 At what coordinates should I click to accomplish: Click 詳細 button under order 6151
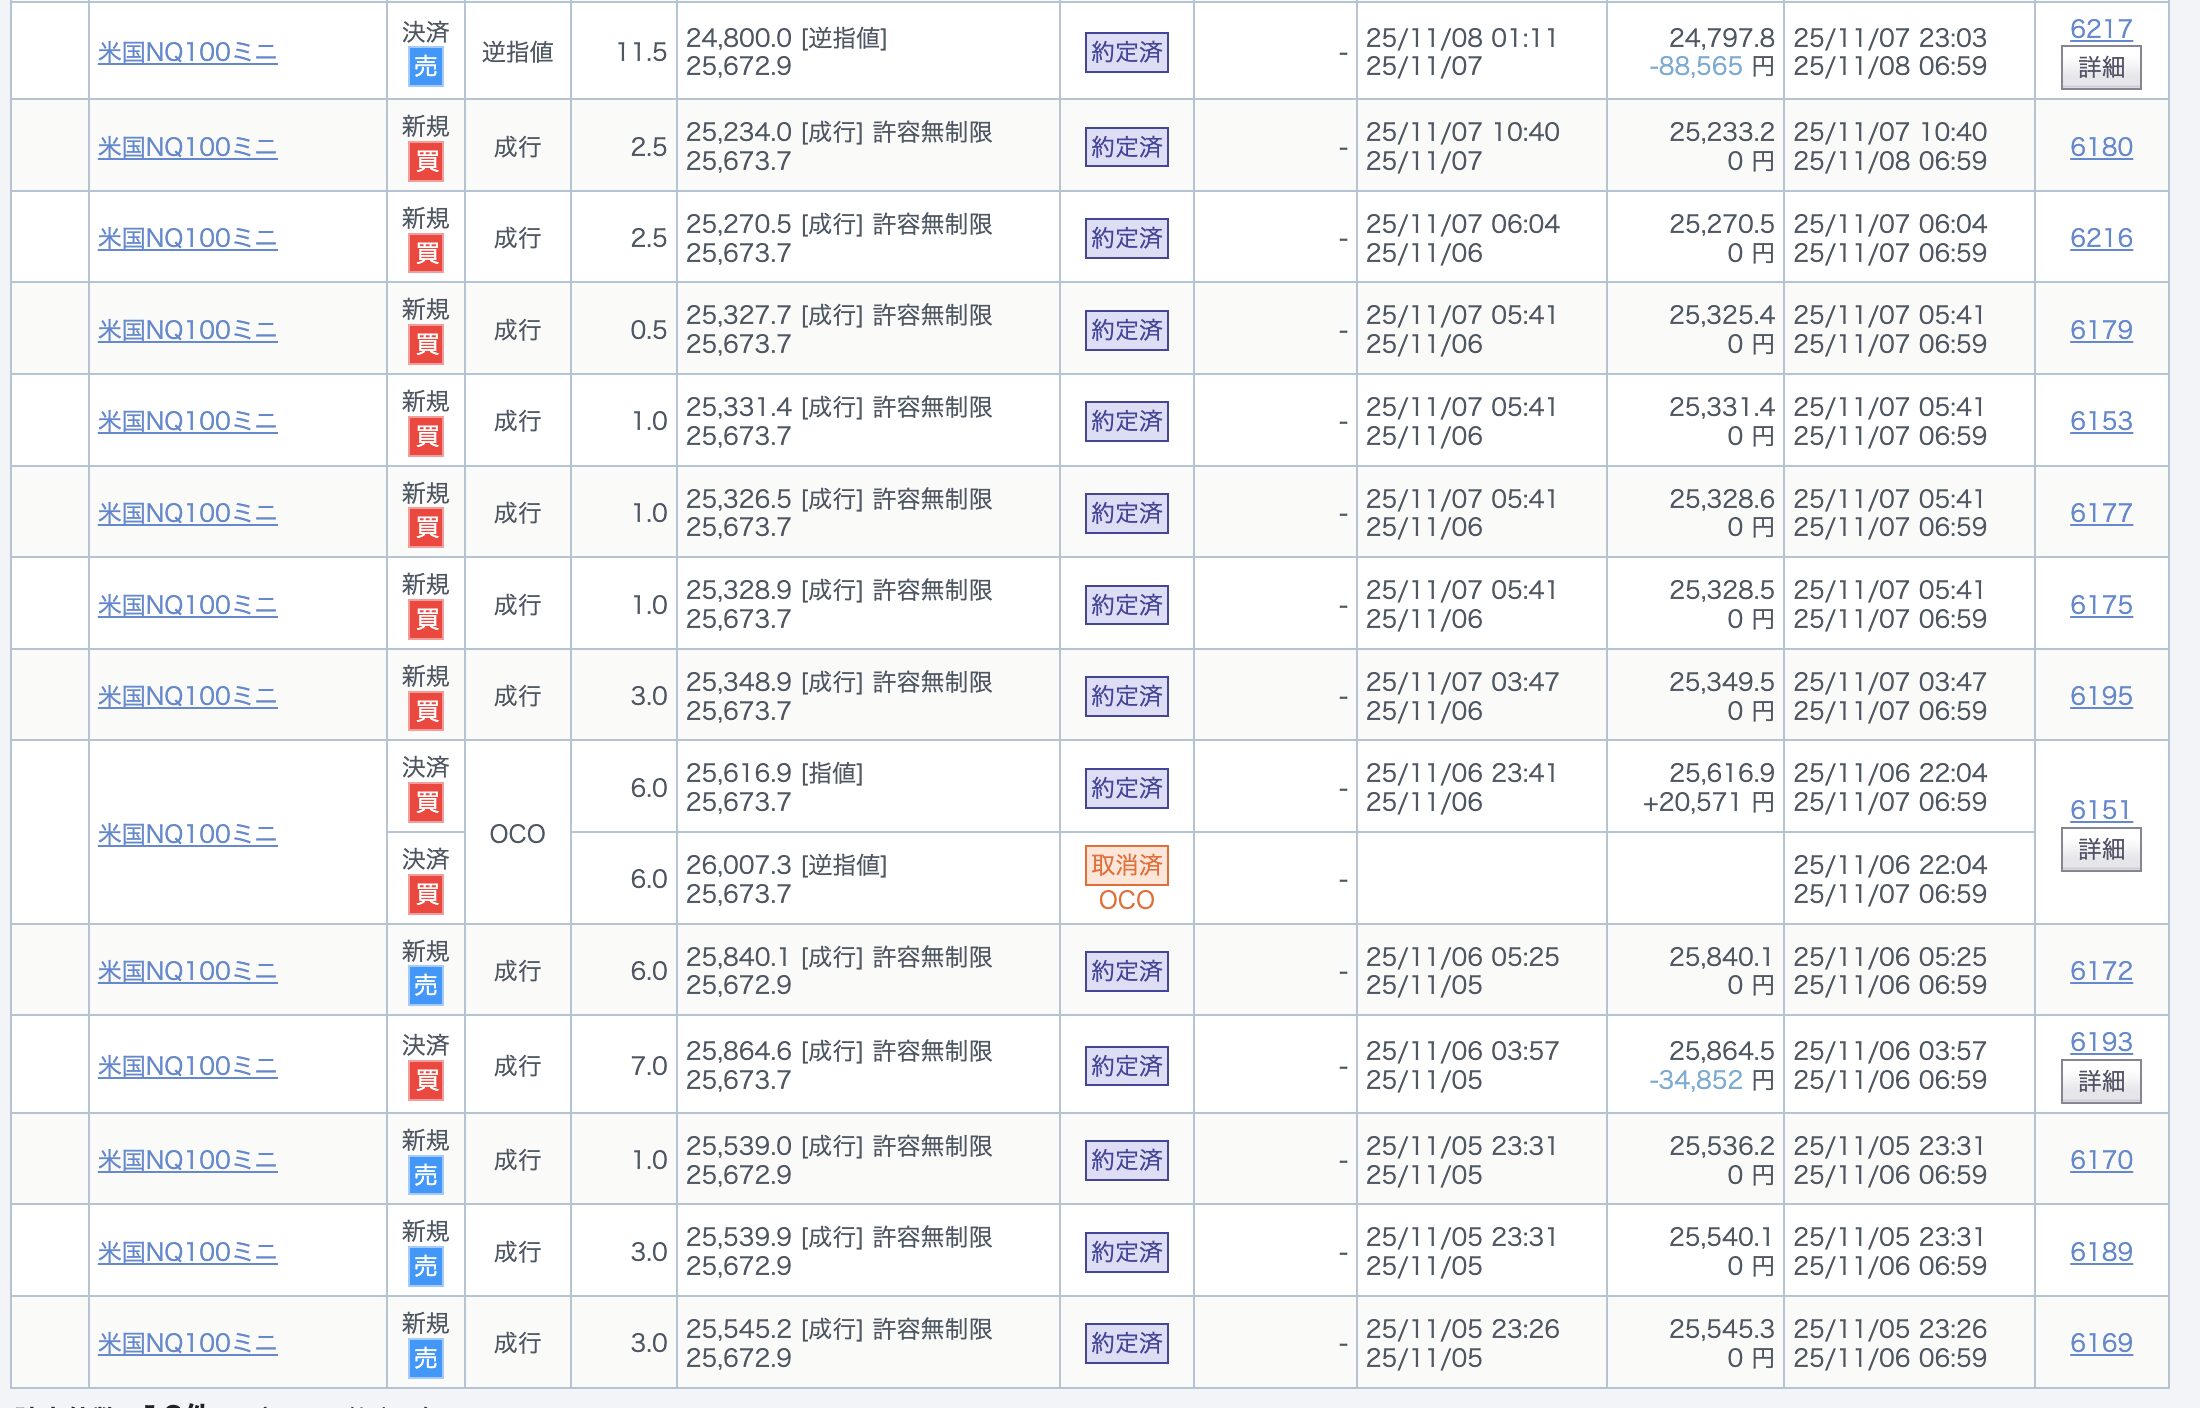(x=2100, y=850)
